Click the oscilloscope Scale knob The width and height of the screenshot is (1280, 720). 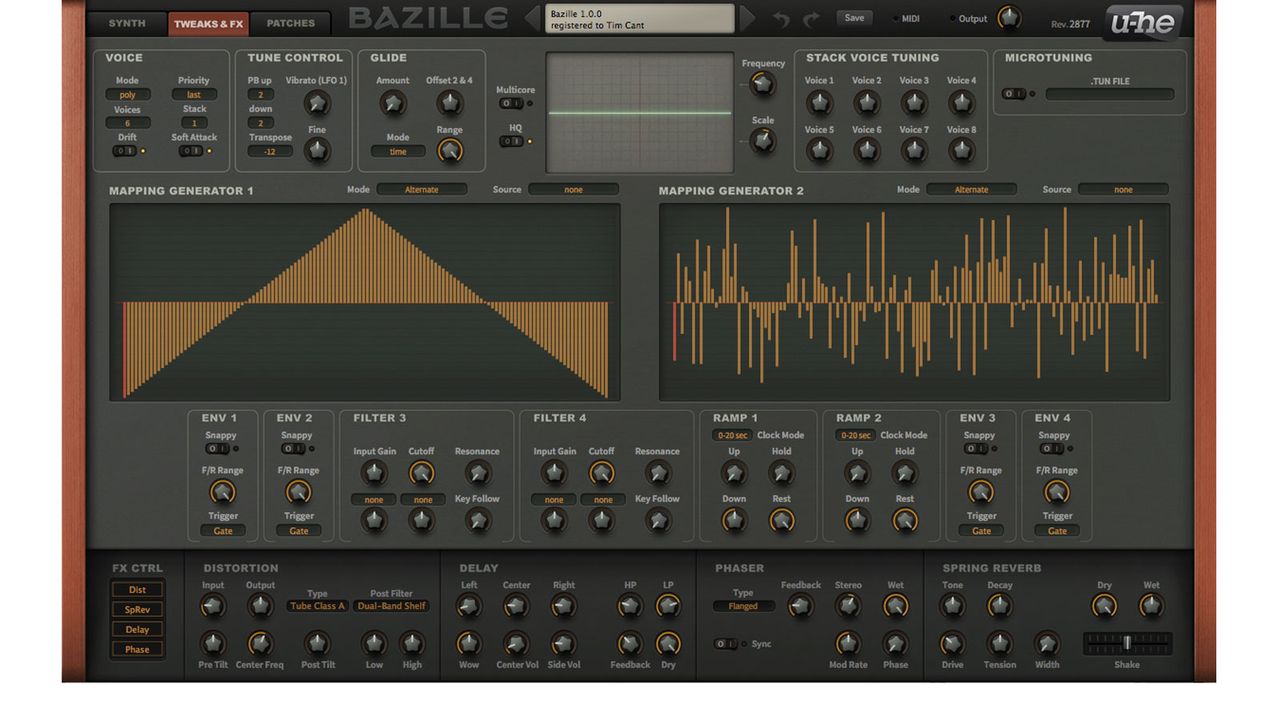763,142
